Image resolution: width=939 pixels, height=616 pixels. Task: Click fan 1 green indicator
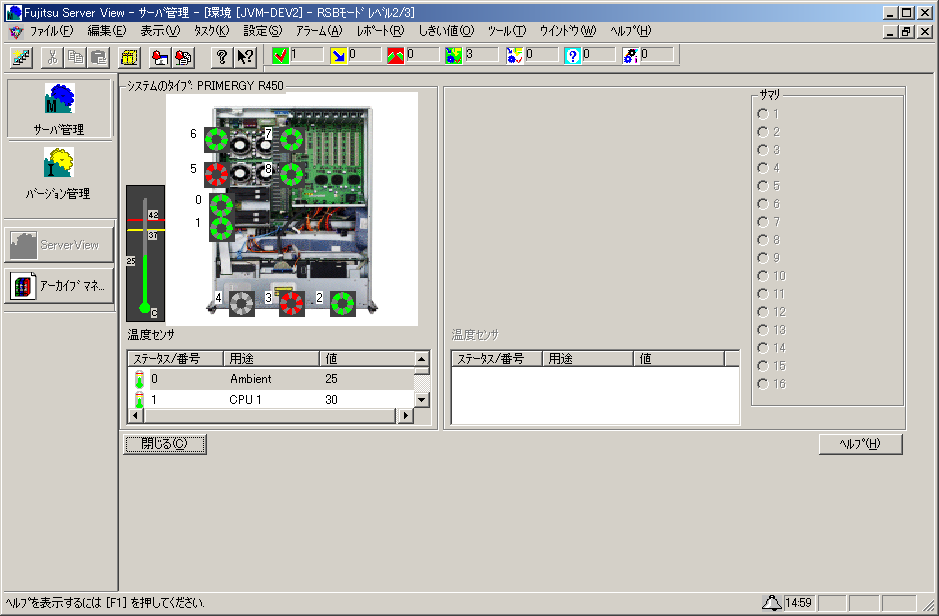221,229
